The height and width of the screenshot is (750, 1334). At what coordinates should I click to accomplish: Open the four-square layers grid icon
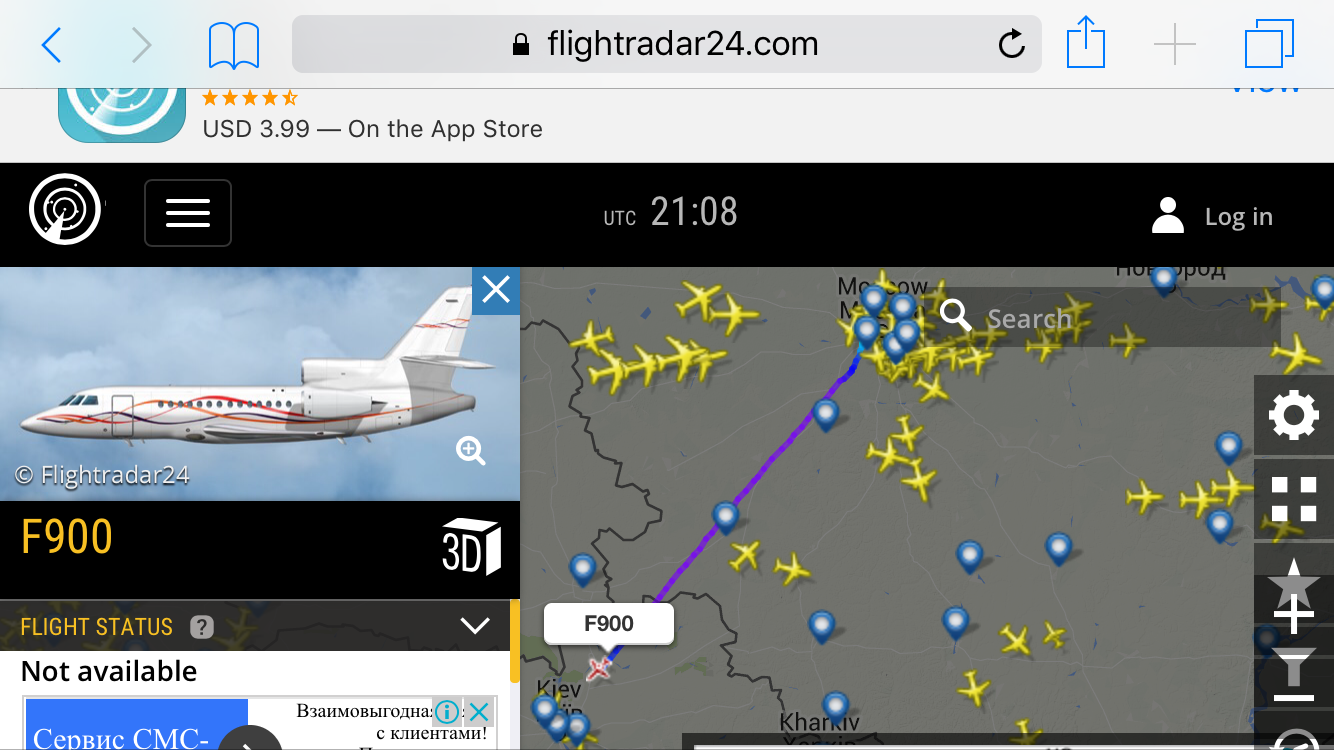(x=1293, y=500)
